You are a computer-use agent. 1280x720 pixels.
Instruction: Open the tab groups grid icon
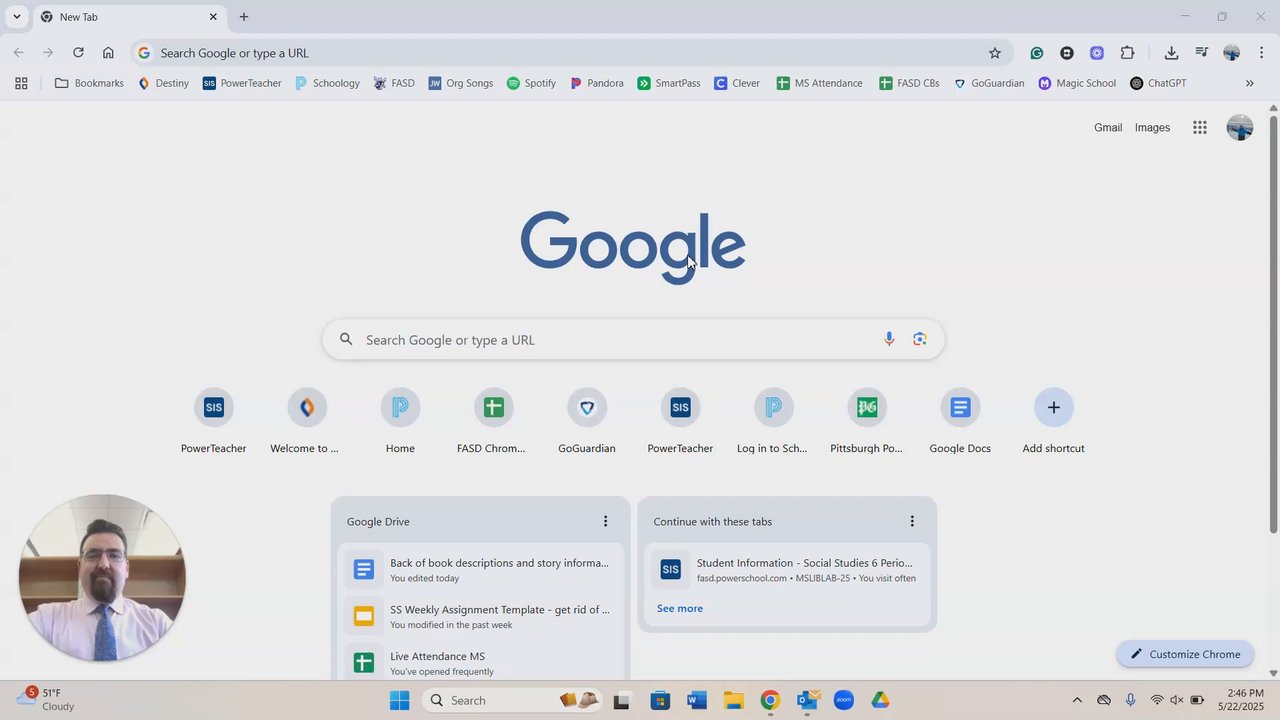(x=21, y=83)
